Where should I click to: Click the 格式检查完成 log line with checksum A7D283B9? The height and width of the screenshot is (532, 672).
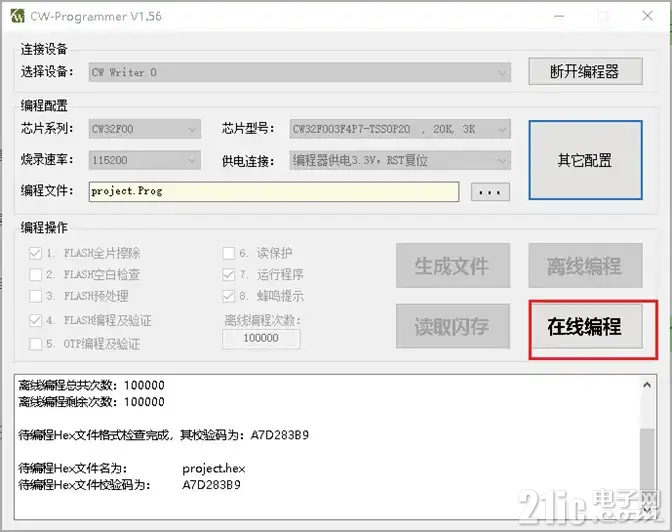163,435
